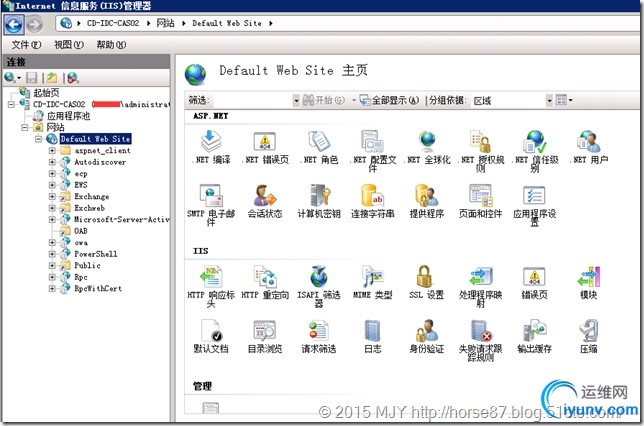
Task: Click the 全部显示(A) button
Action: (x=389, y=100)
